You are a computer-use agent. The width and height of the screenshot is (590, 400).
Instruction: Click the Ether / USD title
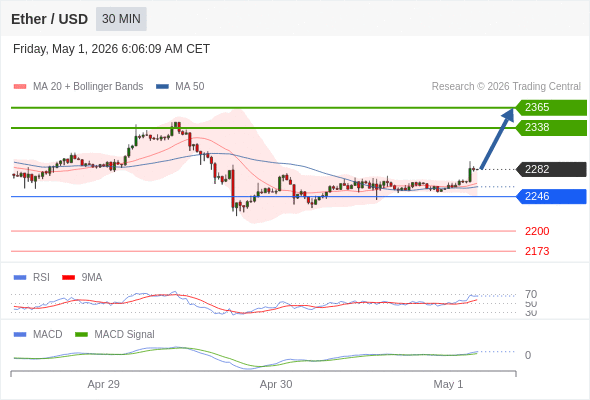coord(49,19)
